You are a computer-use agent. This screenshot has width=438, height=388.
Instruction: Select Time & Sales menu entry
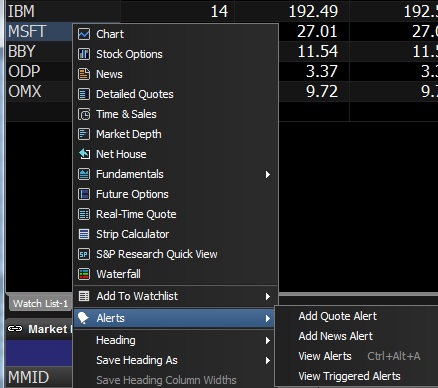click(x=176, y=114)
